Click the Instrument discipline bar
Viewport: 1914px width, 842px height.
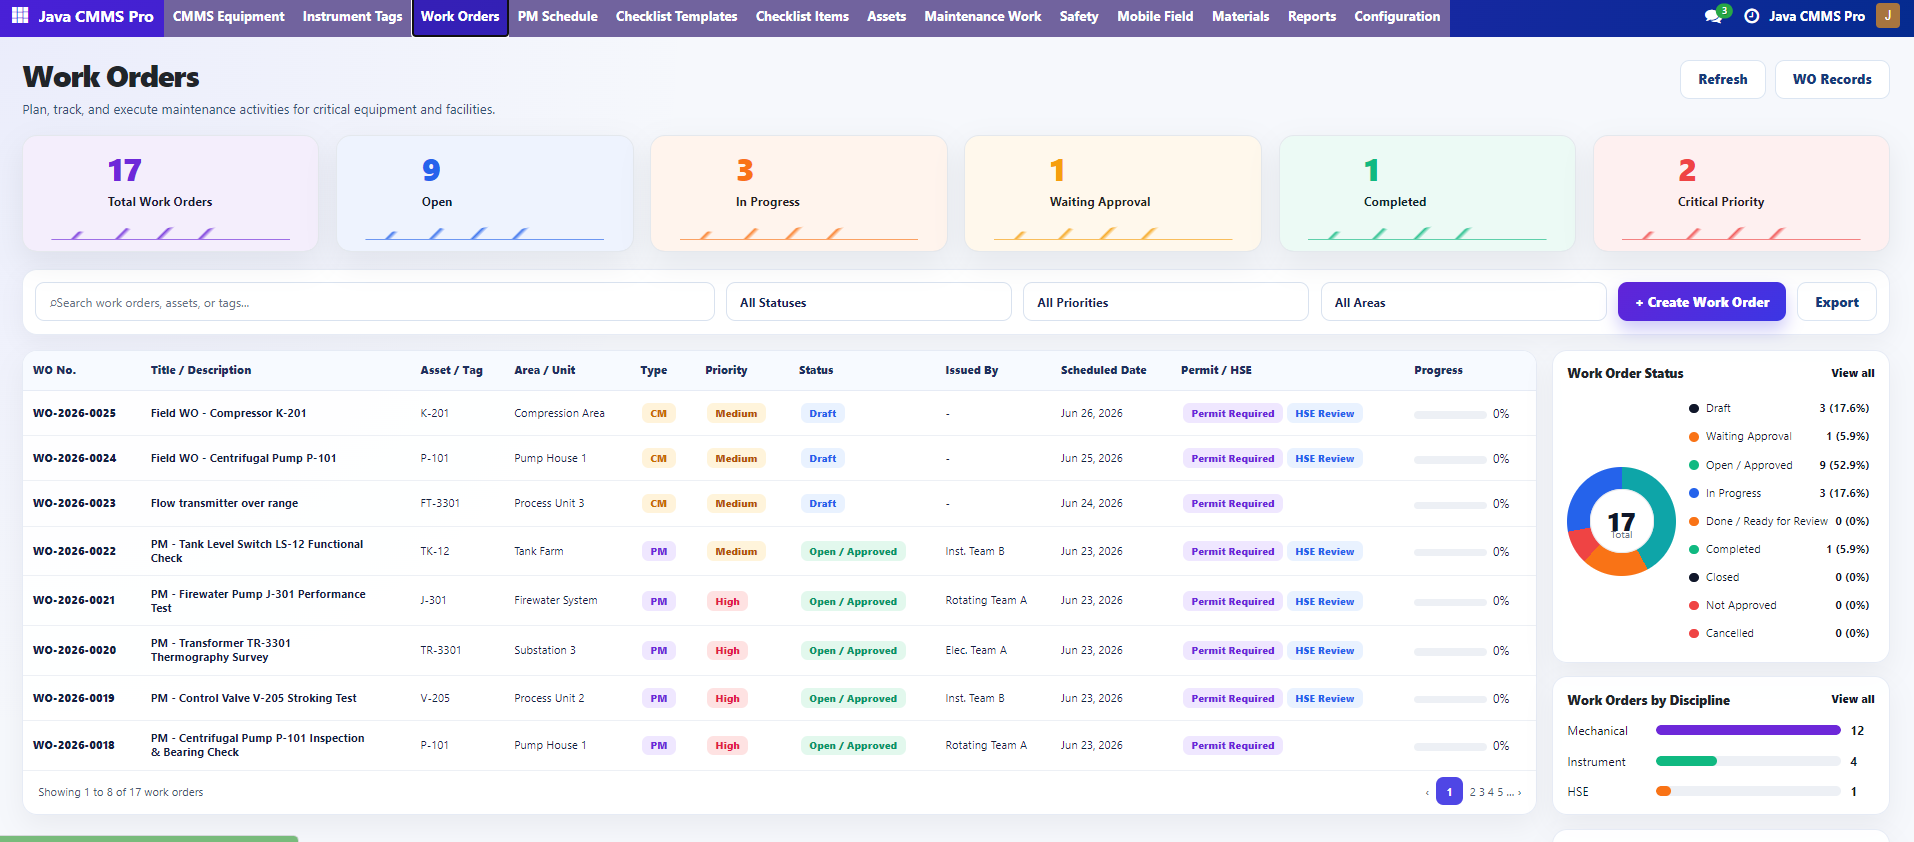tap(1748, 761)
